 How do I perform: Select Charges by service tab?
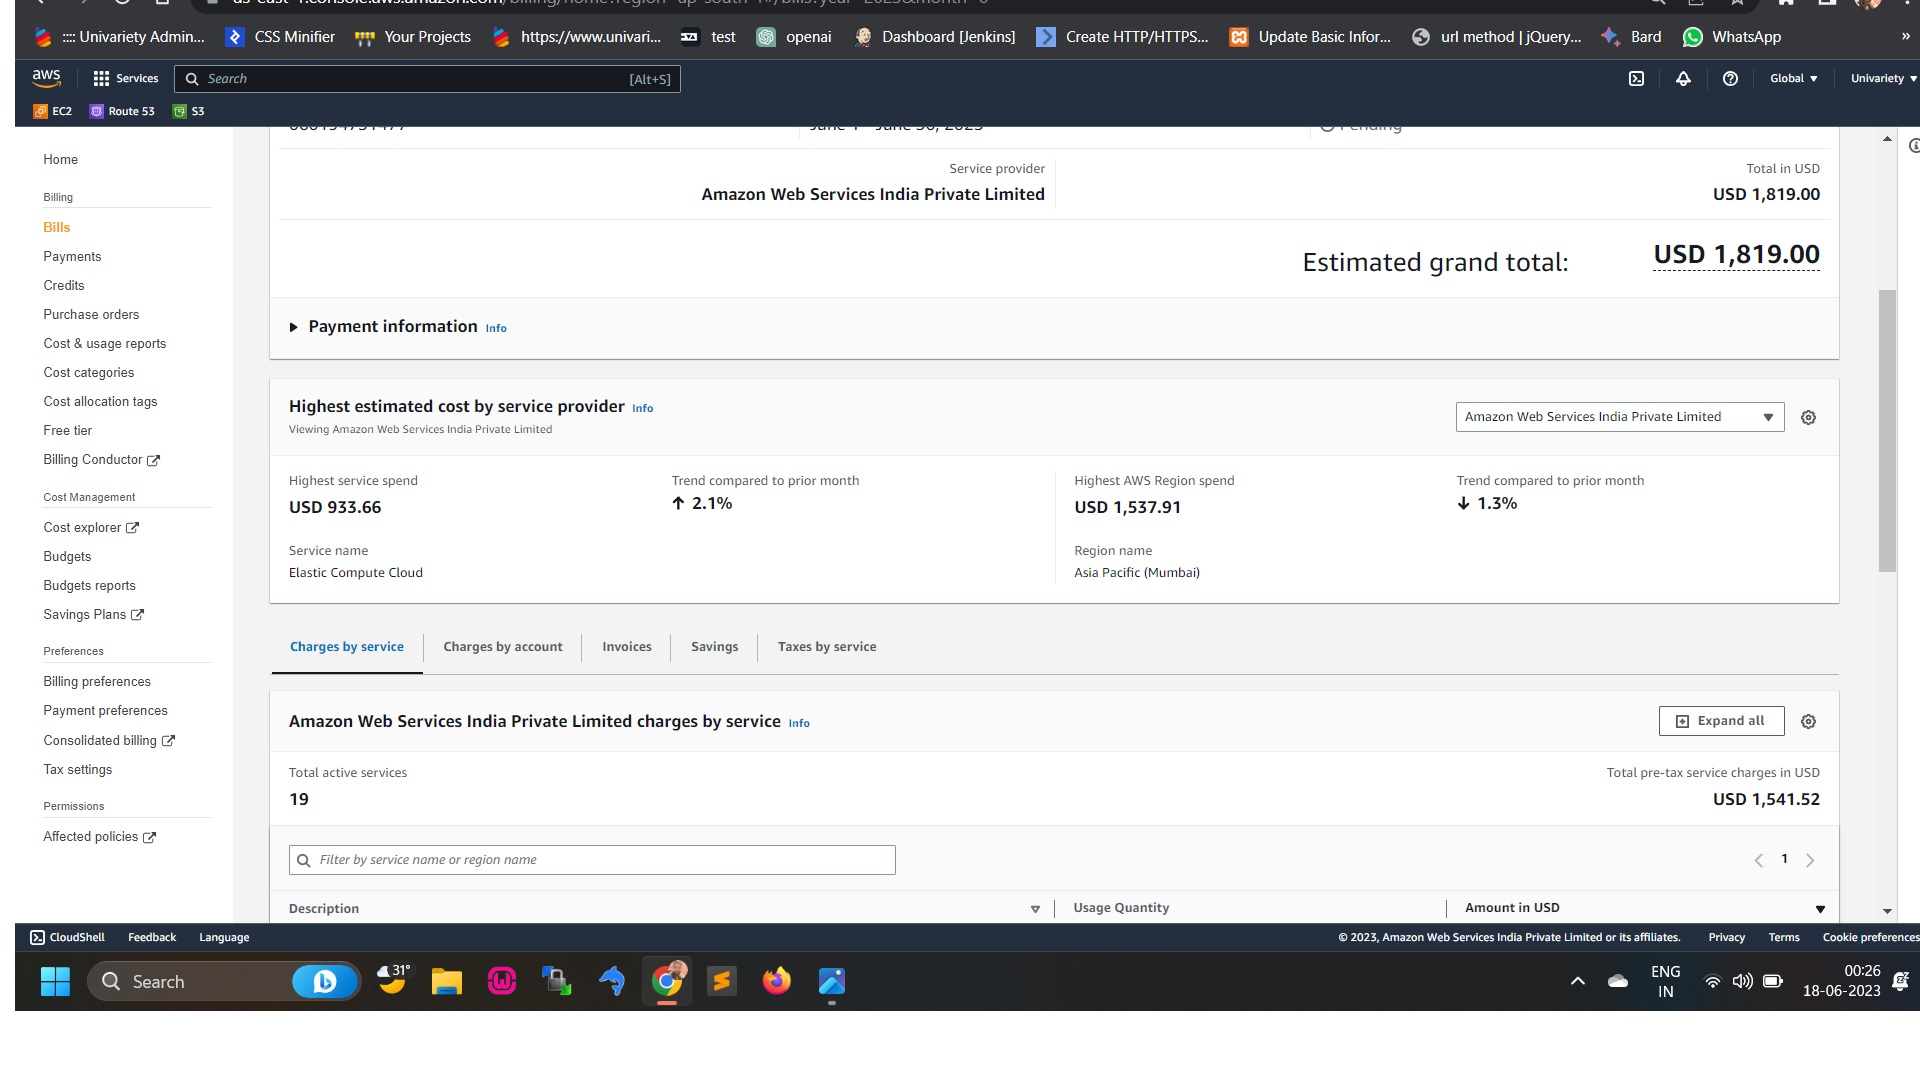[347, 647]
